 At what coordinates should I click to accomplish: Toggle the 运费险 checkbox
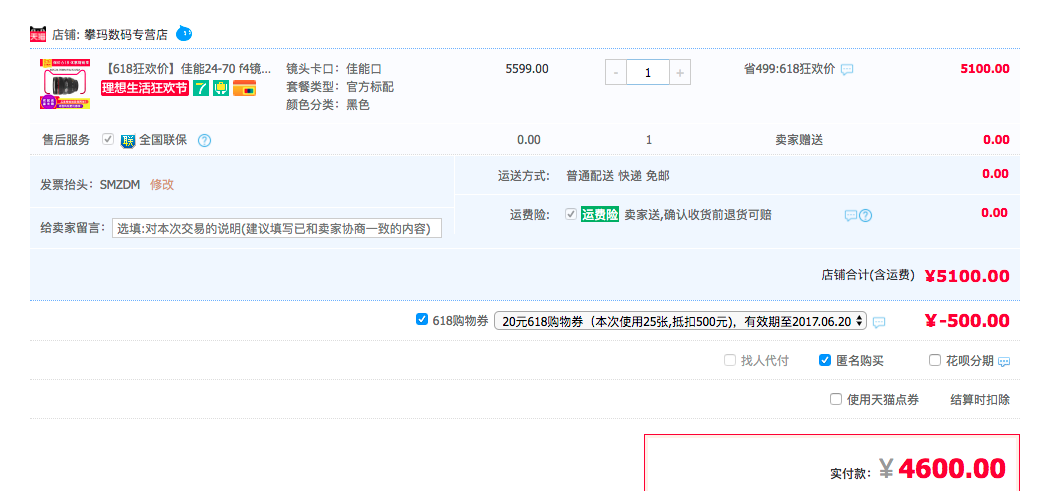[x=571, y=215]
